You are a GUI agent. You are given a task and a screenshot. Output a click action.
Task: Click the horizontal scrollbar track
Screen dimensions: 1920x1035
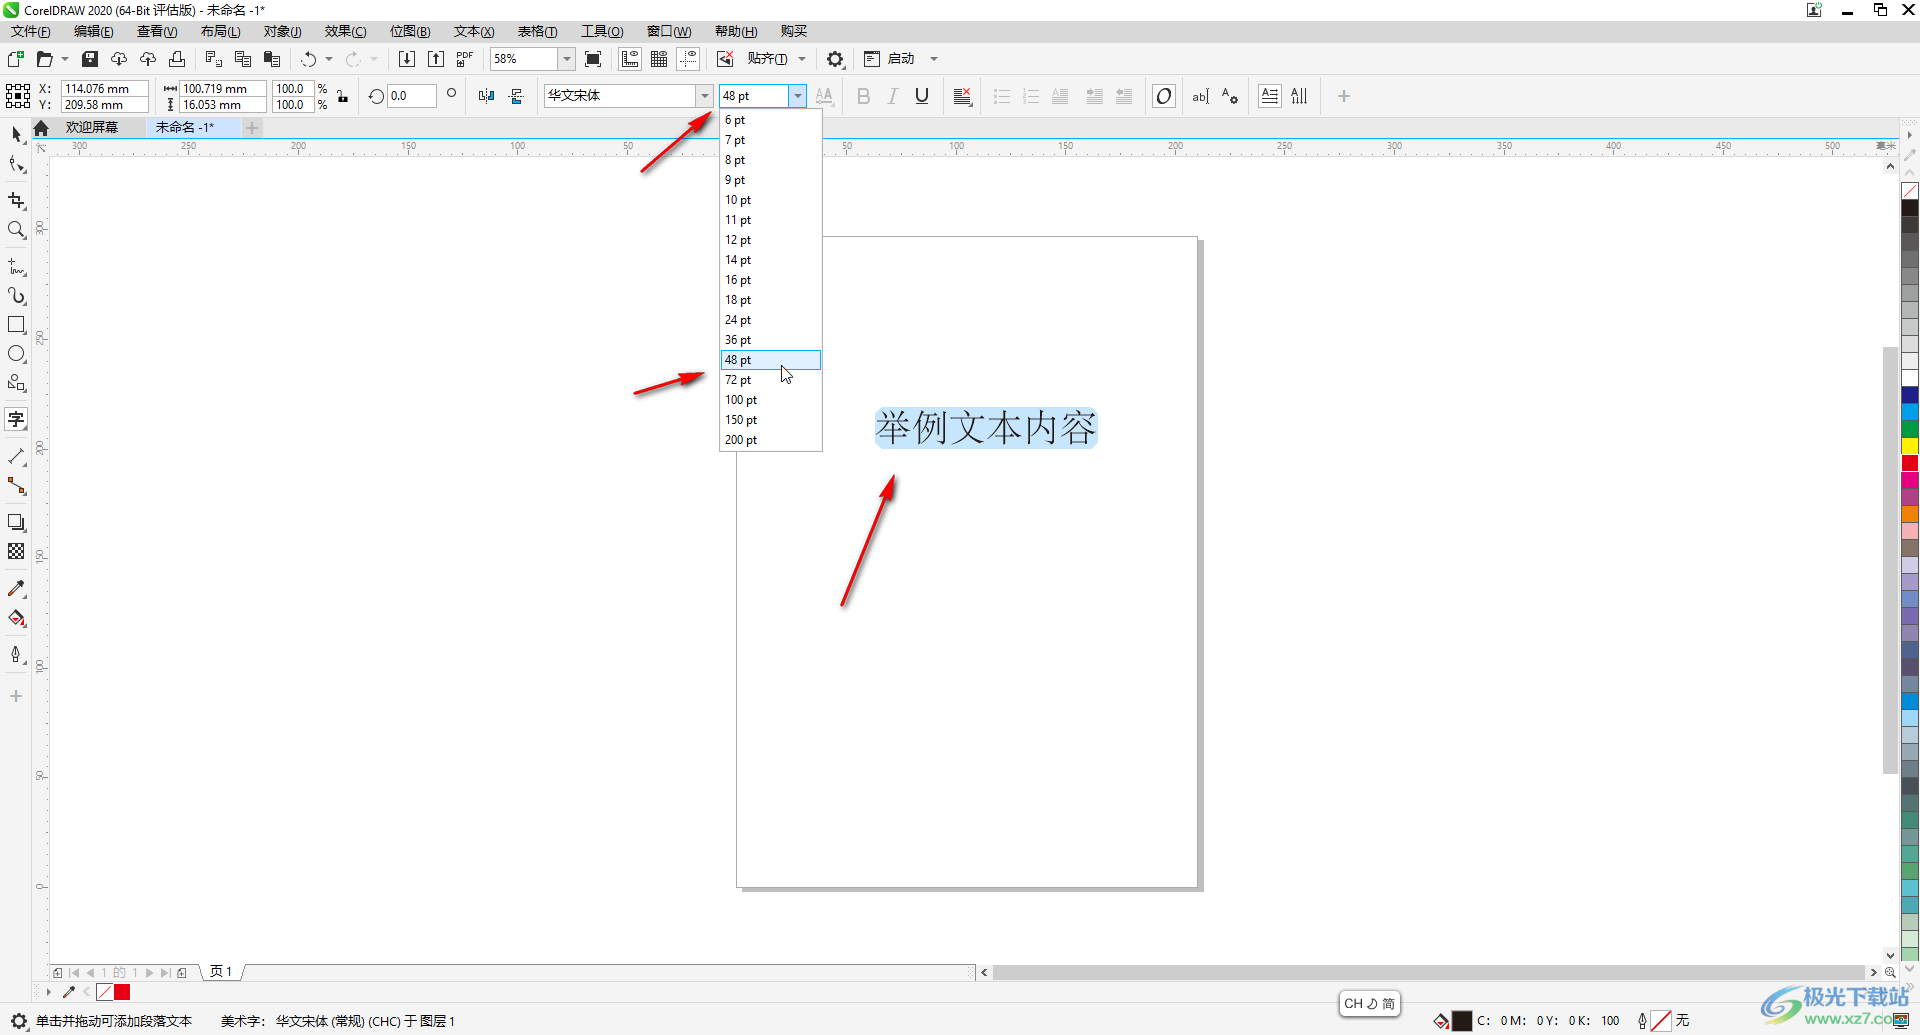pyautogui.click(x=1428, y=972)
